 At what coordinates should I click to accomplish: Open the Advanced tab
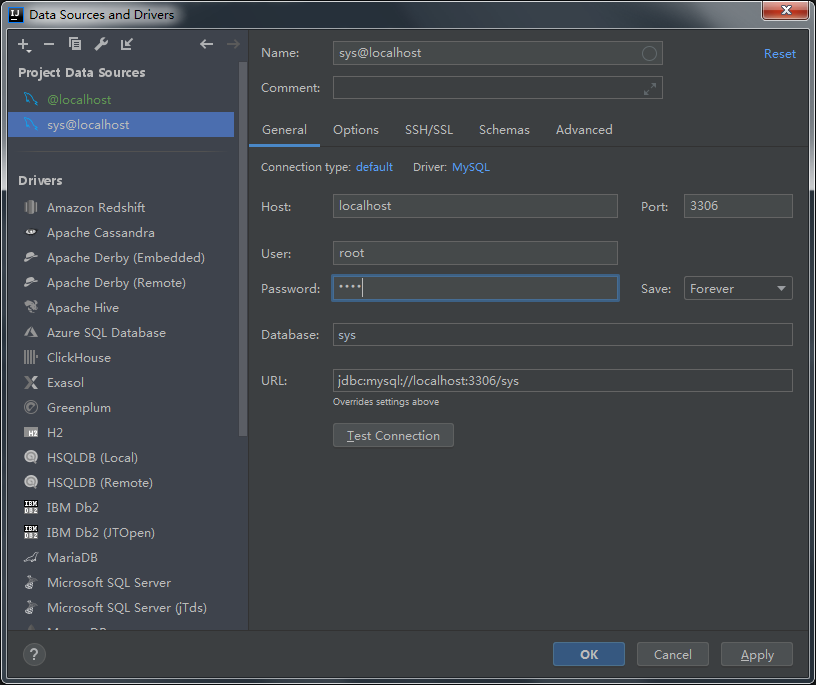pyautogui.click(x=584, y=130)
